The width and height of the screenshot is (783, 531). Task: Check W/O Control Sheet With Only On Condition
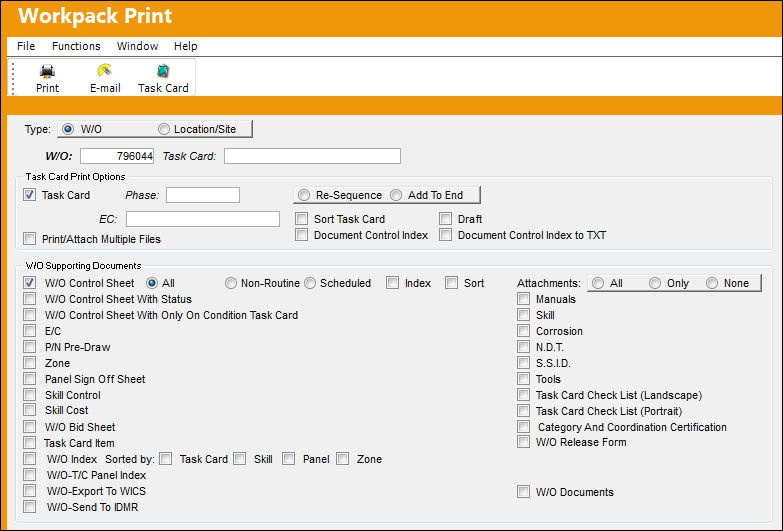29,315
